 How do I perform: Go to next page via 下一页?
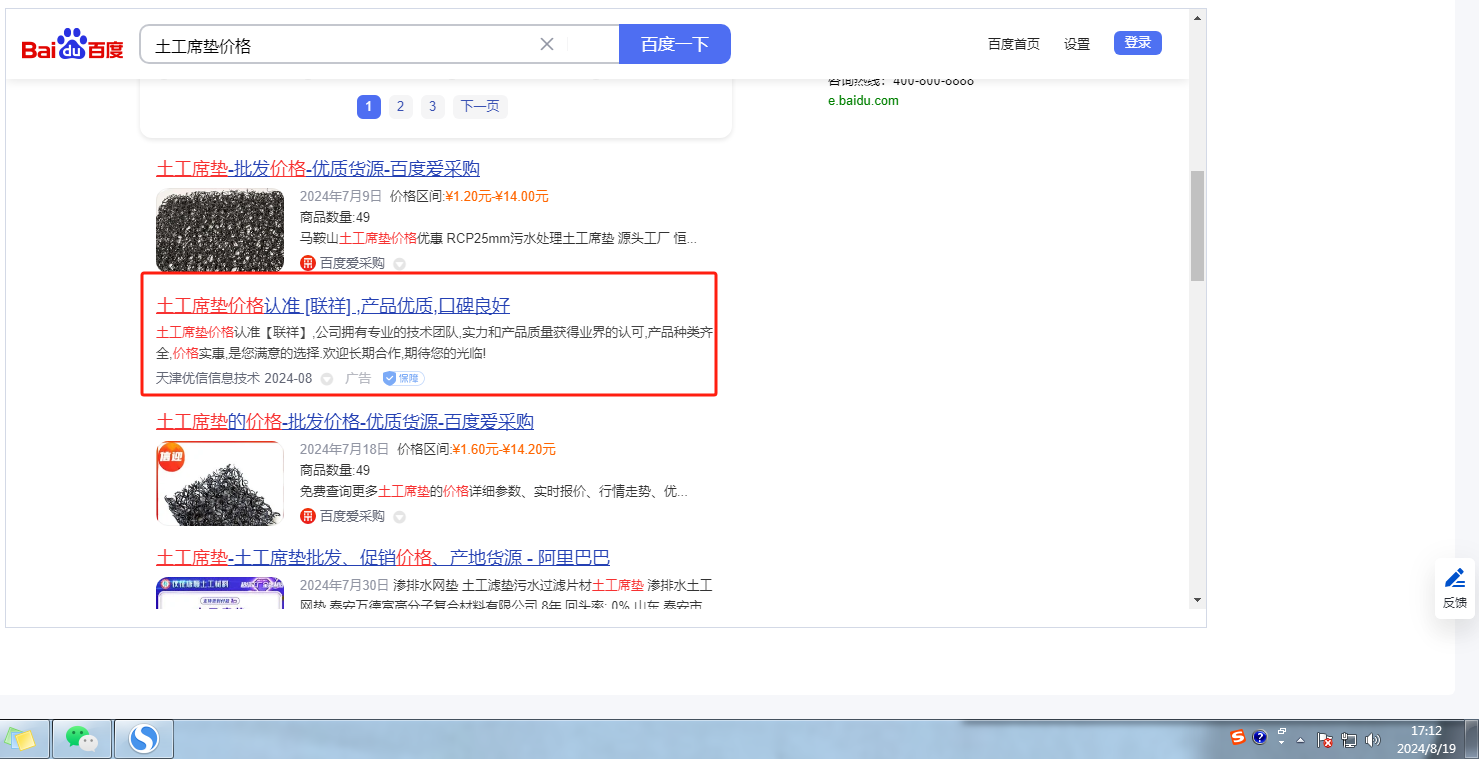tap(480, 107)
